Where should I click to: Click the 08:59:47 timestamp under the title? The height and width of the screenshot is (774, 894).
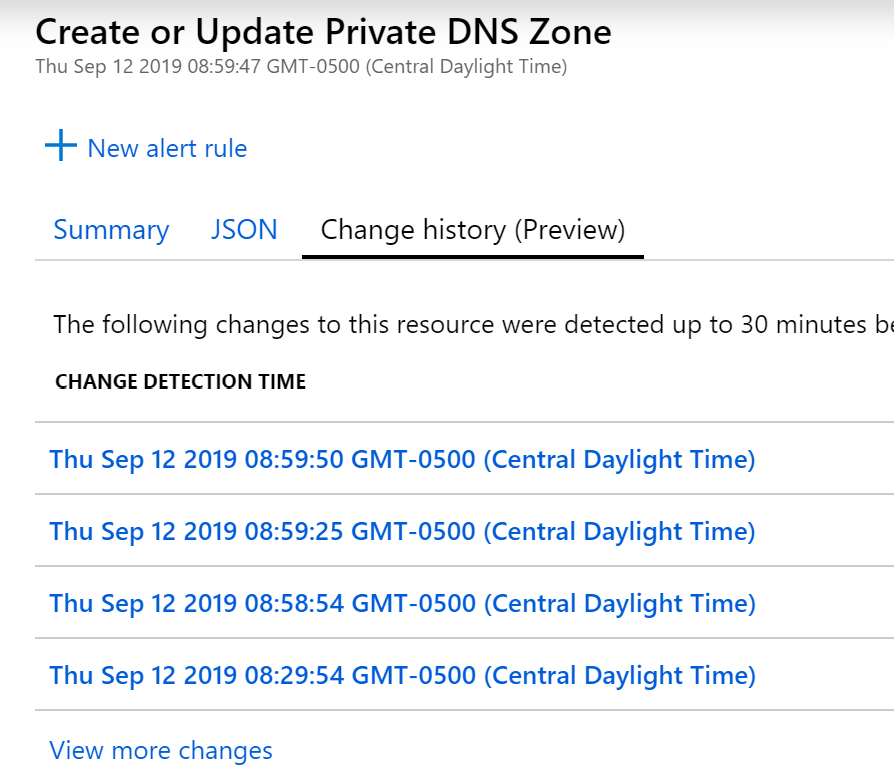(x=301, y=67)
